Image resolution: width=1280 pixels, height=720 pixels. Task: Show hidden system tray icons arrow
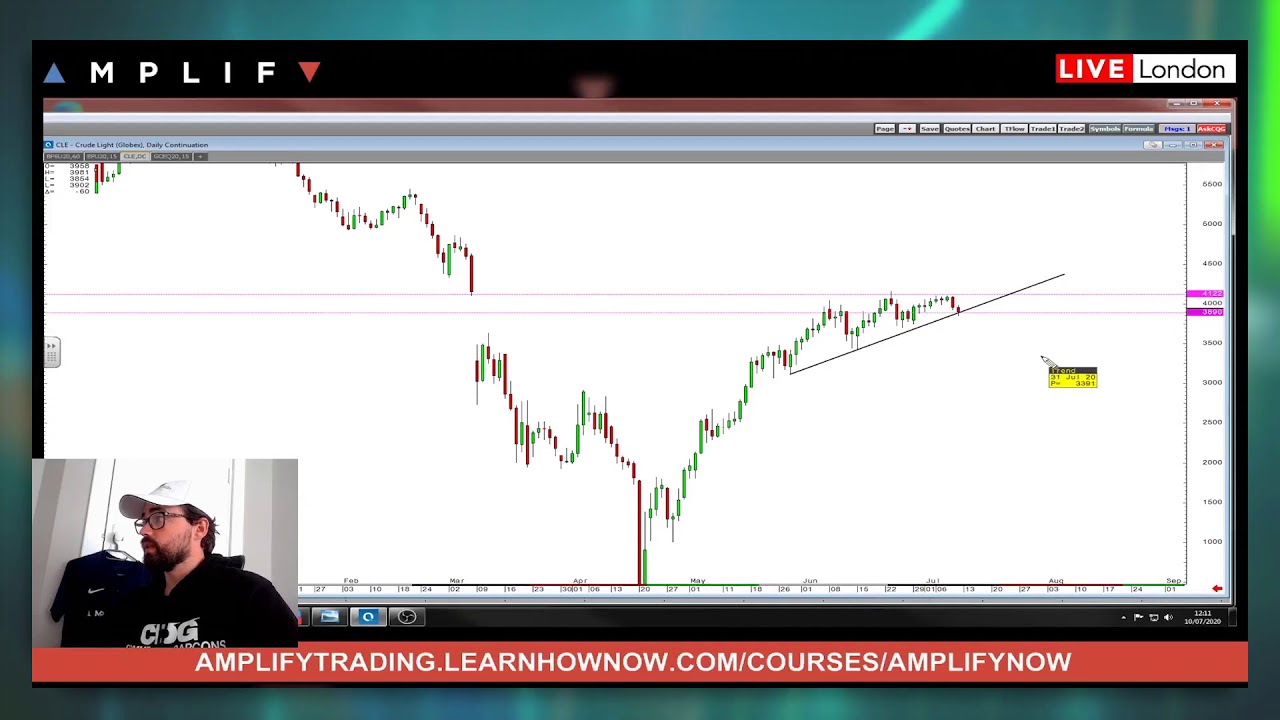tap(1124, 618)
